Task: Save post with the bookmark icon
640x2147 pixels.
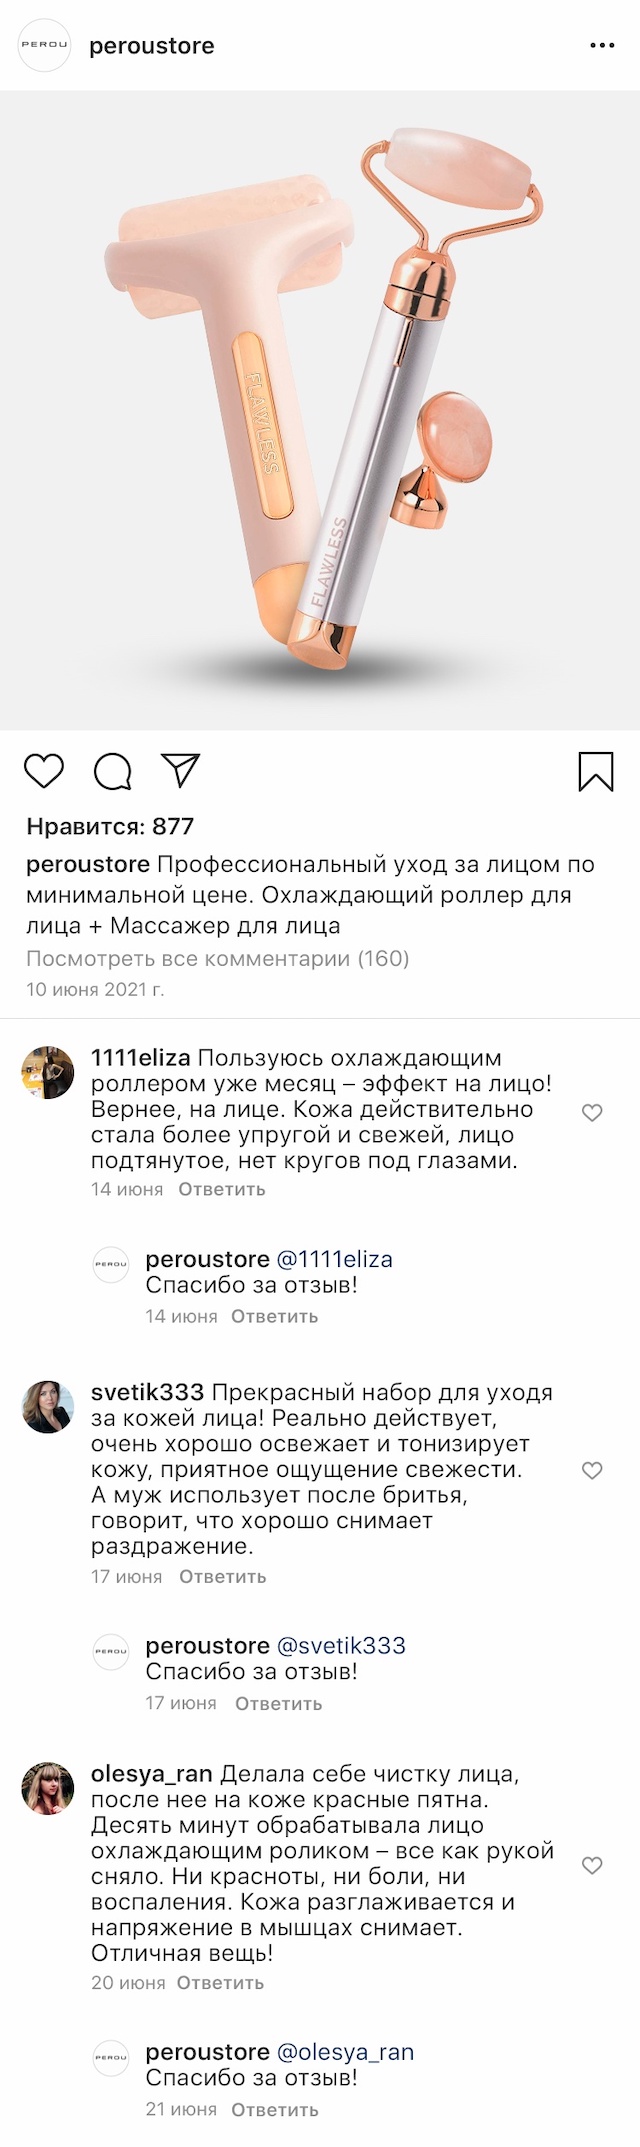Action: 596,771
